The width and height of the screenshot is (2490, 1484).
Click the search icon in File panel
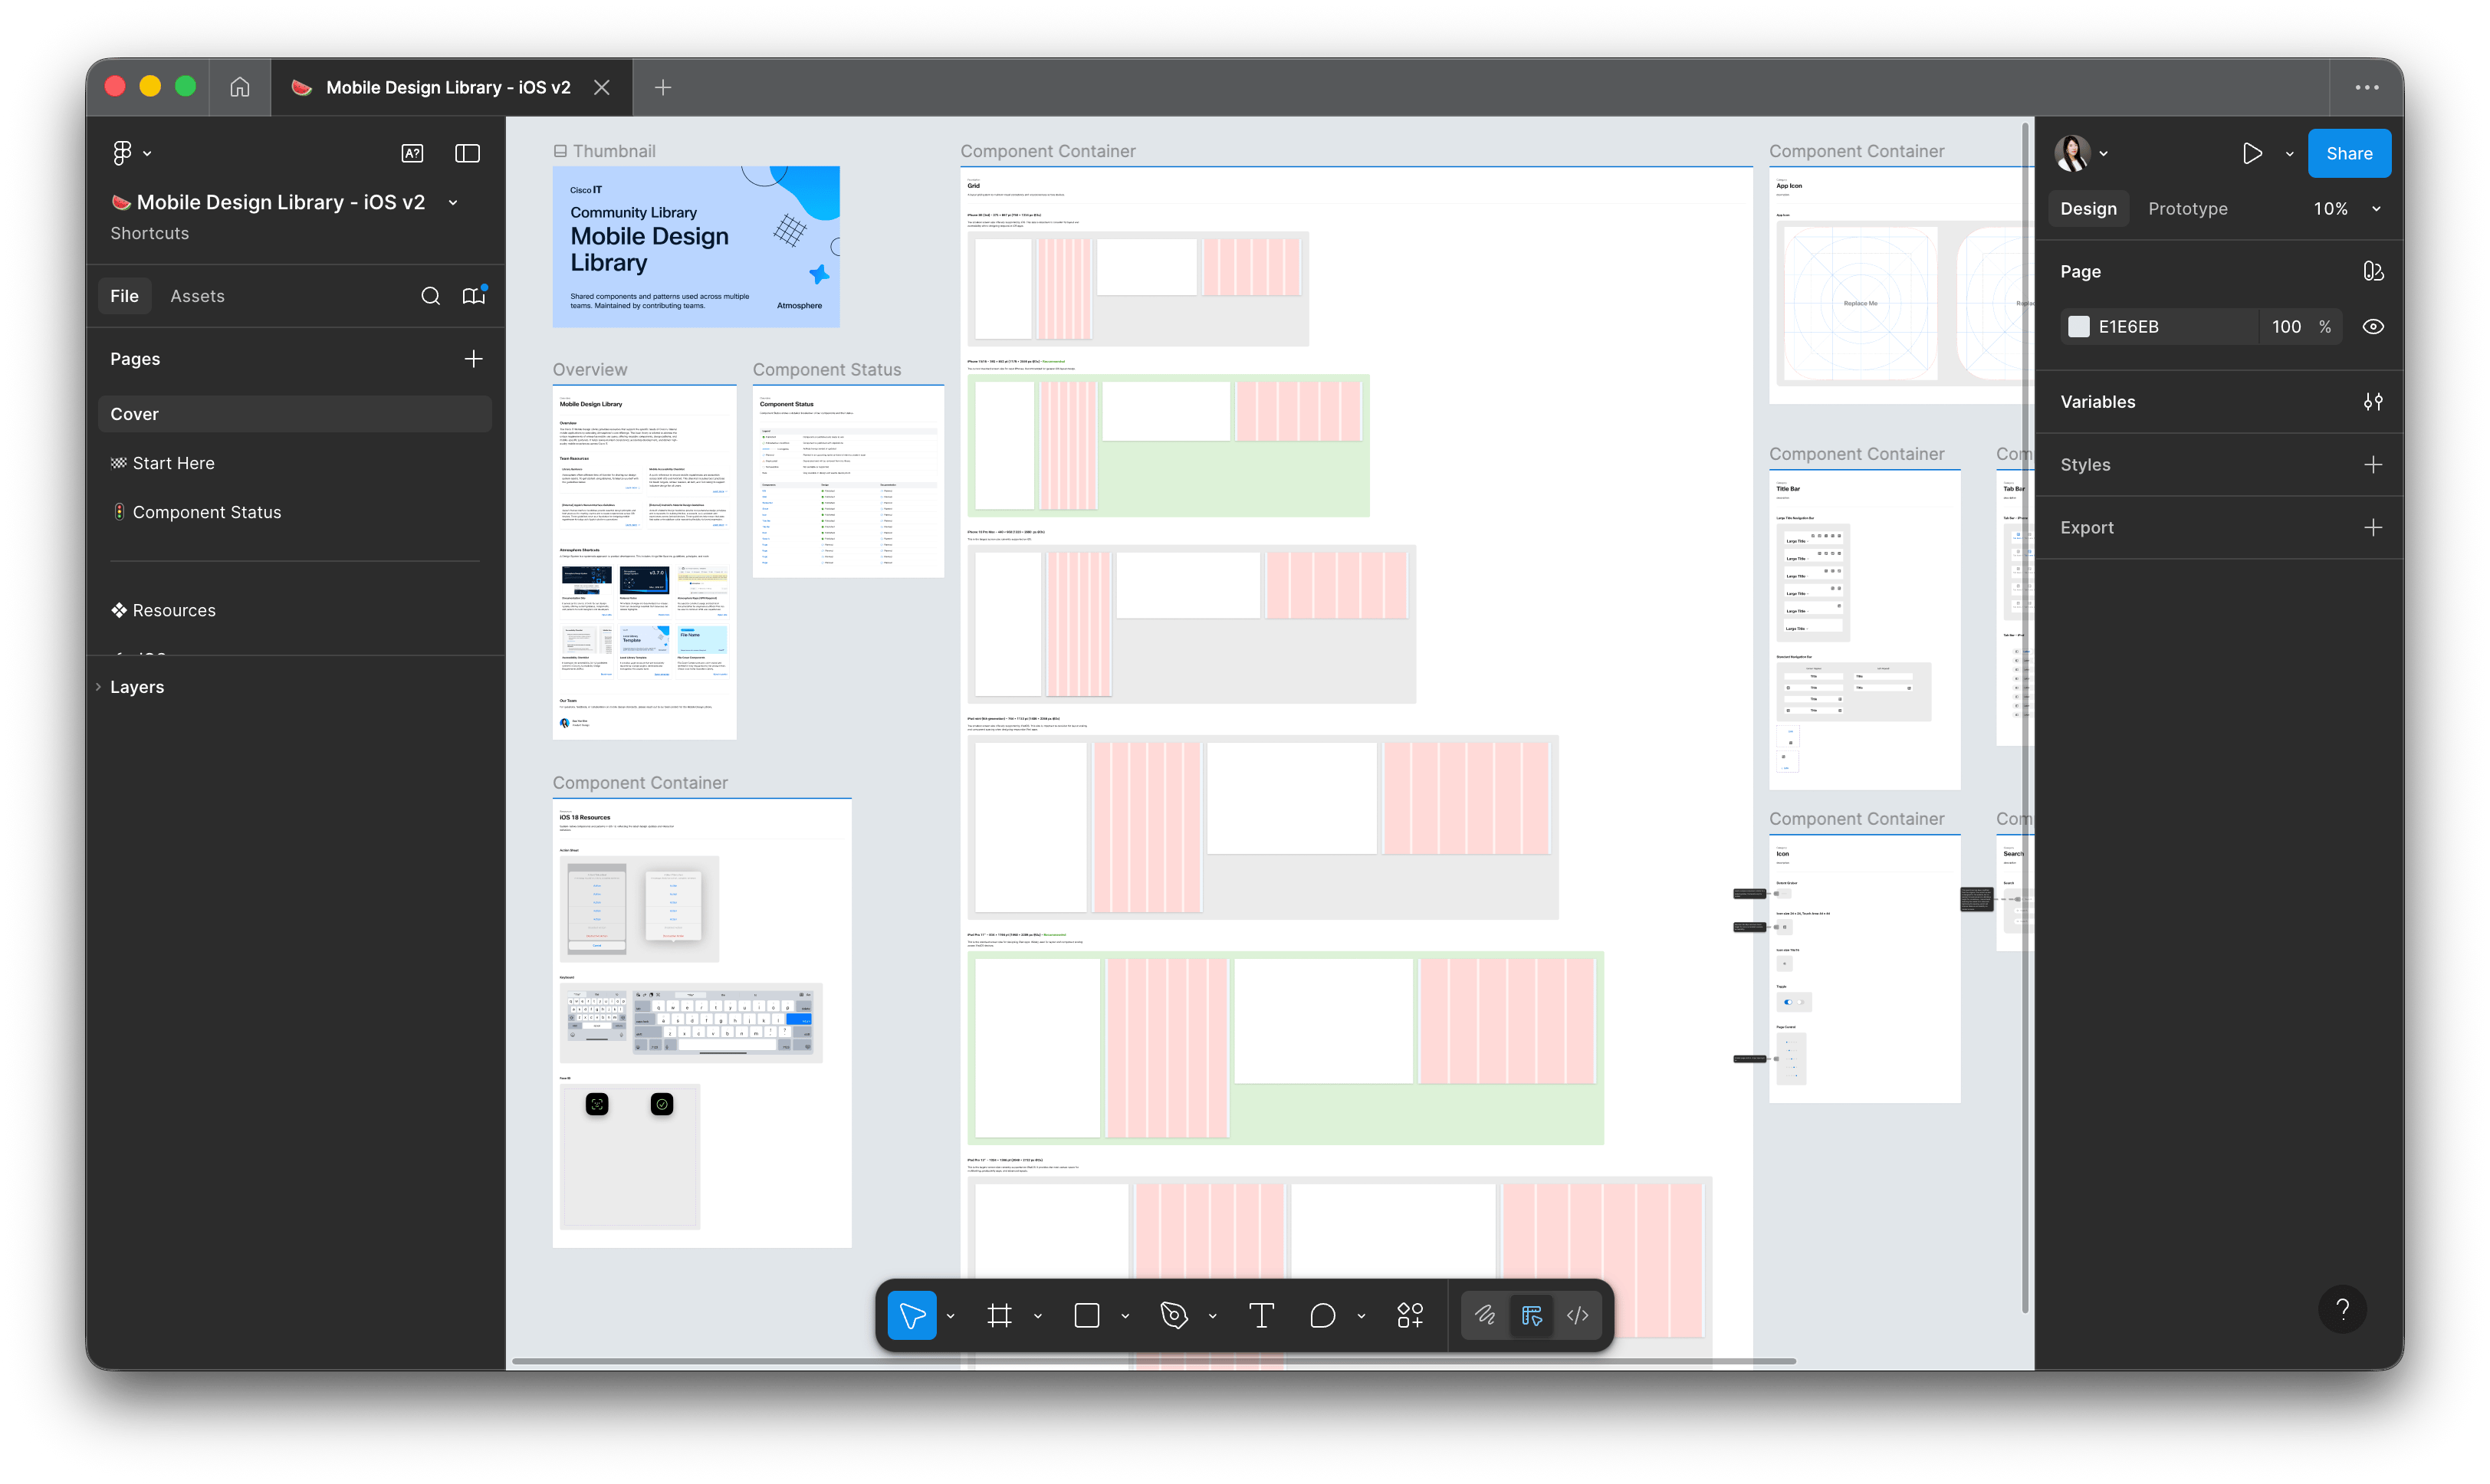pos(430,296)
